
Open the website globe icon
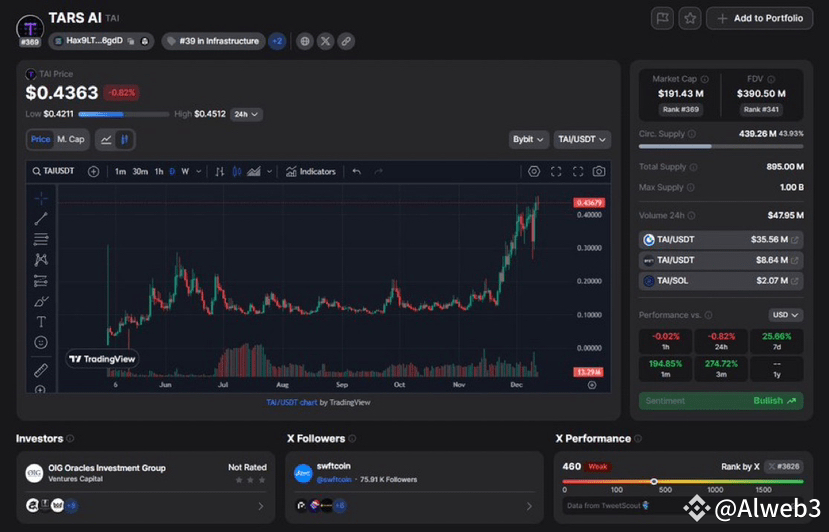click(305, 41)
